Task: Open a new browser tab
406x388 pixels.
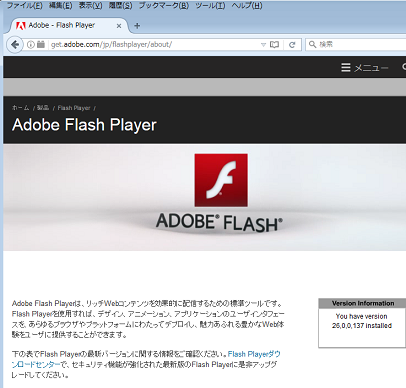Action: (137, 26)
